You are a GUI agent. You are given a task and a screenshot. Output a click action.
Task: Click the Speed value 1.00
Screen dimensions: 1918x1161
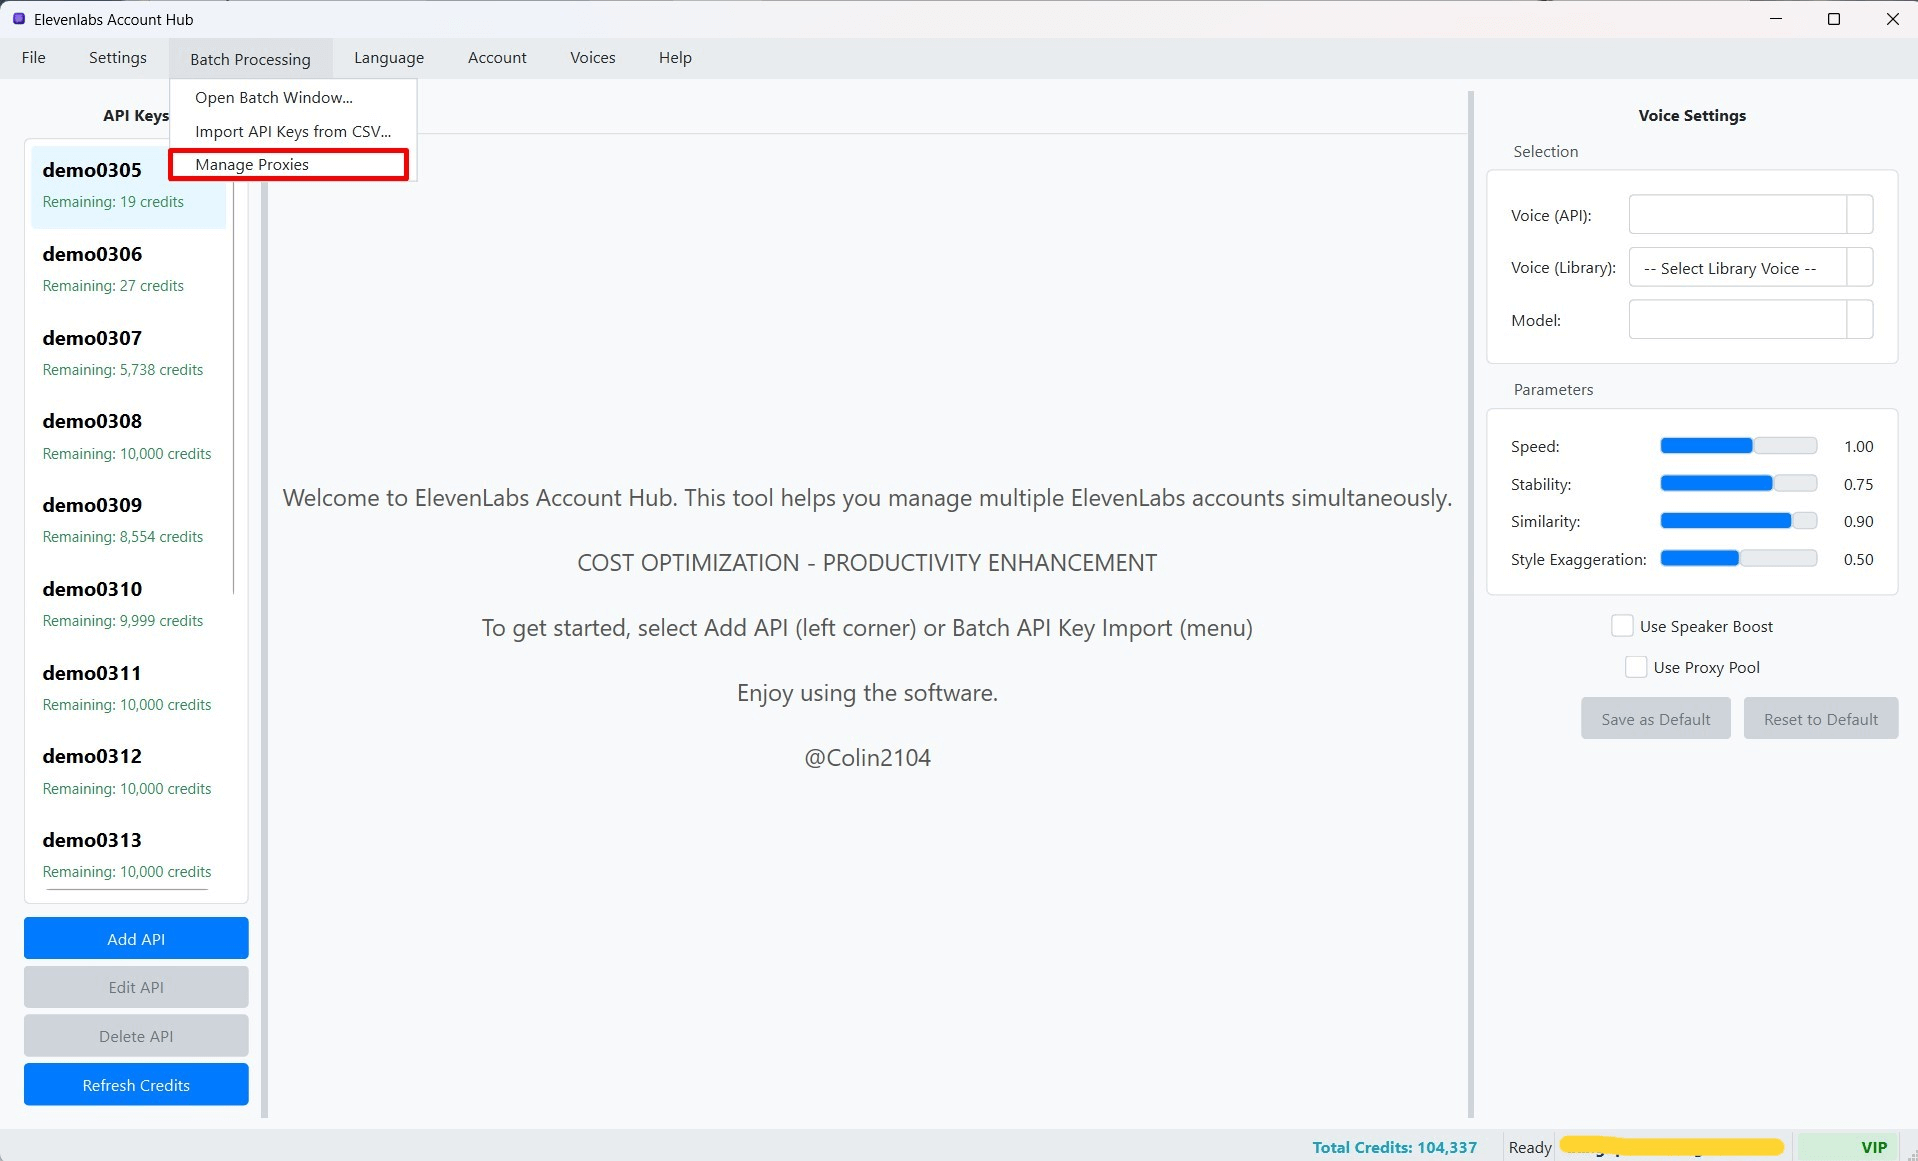(1858, 446)
